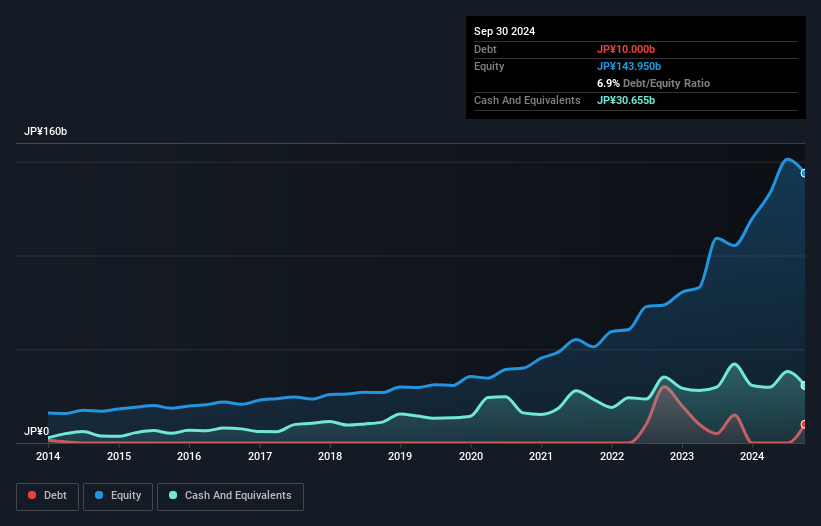
Task: Click the Sep 30 2024 tooltip date
Action: (x=505, y=31)
